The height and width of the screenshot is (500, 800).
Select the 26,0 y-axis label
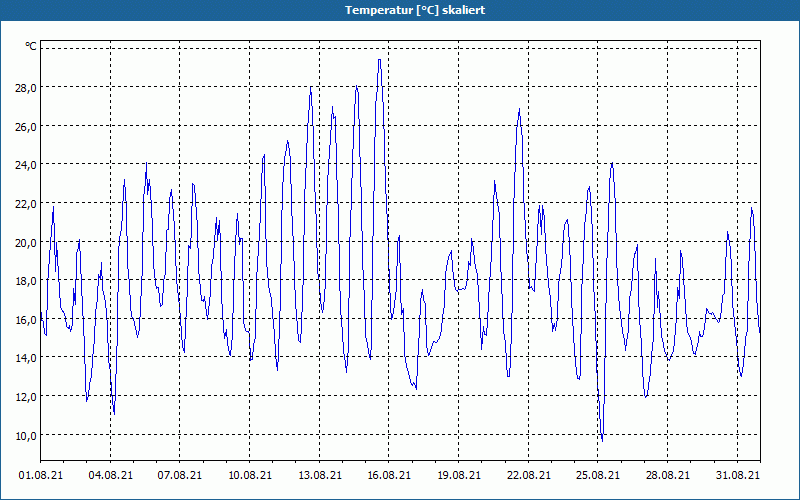pos(25,127)
